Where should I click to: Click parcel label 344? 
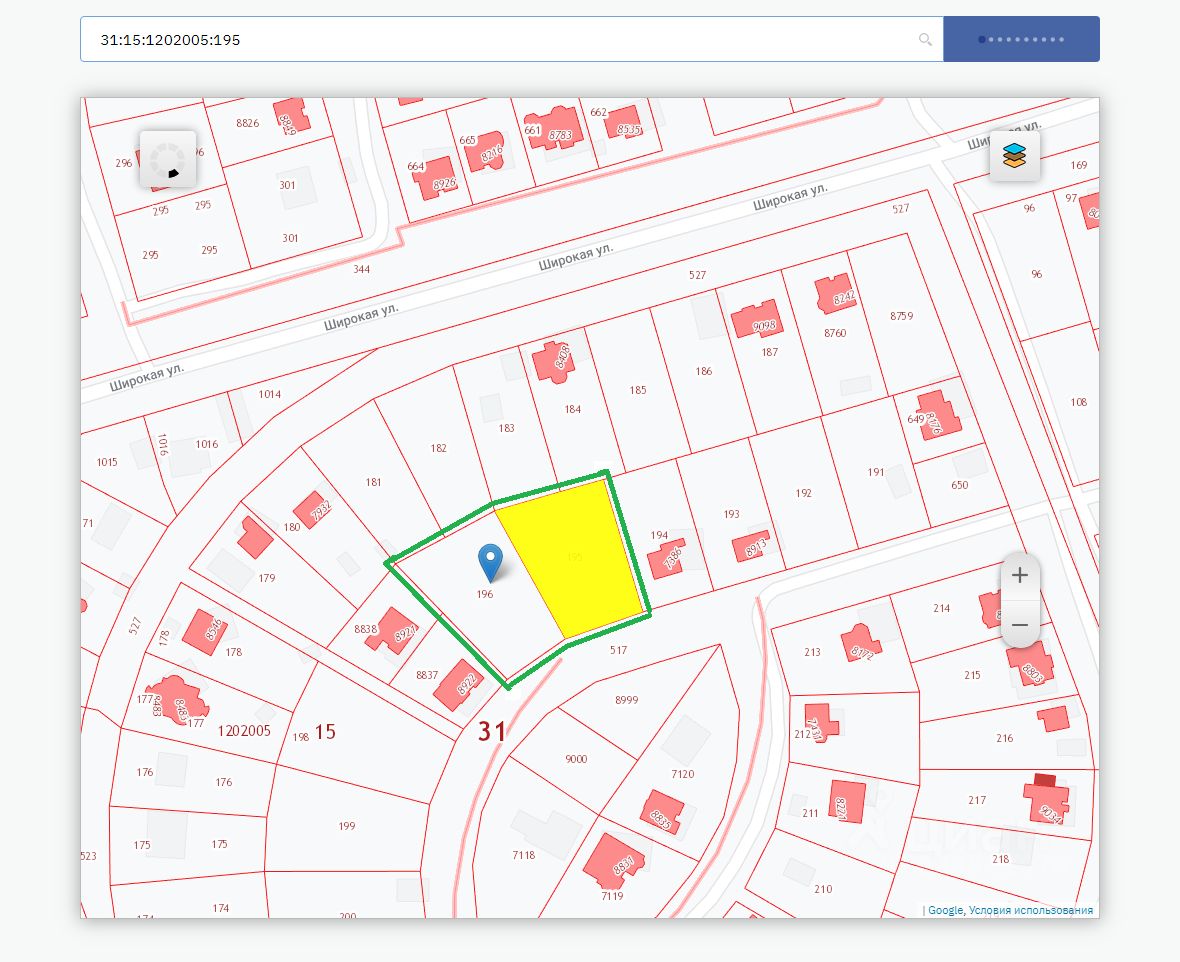362,269
